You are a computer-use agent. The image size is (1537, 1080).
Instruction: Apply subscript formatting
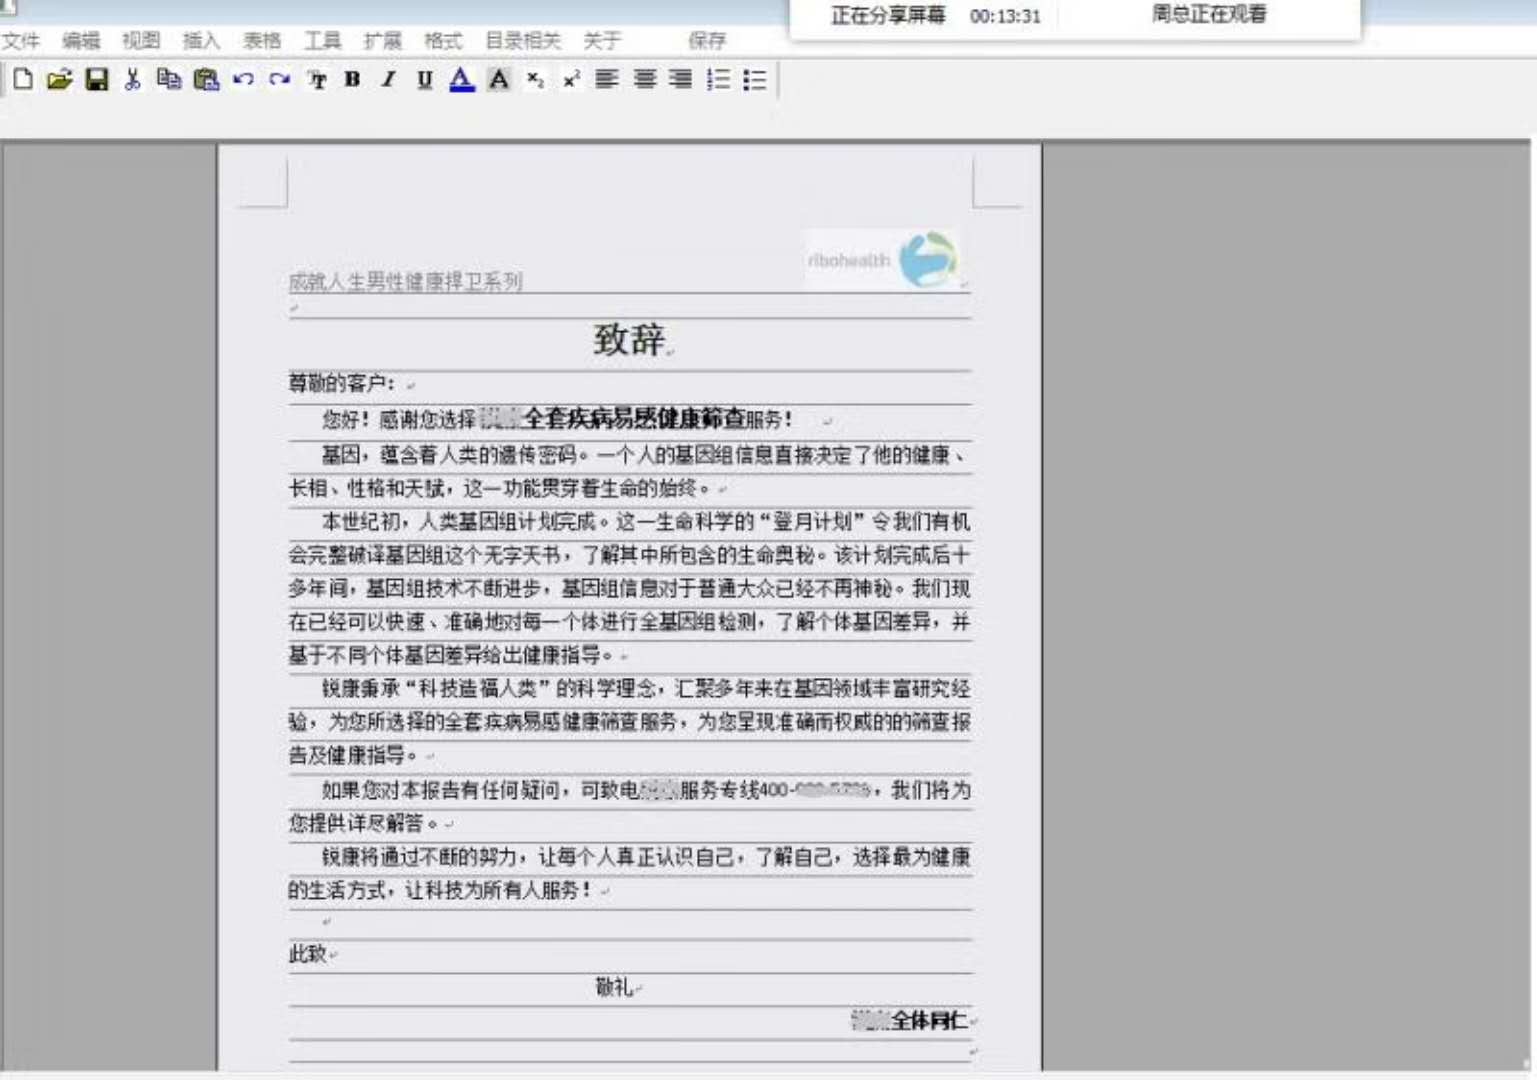pyautogui.click(x=535, y=80)
